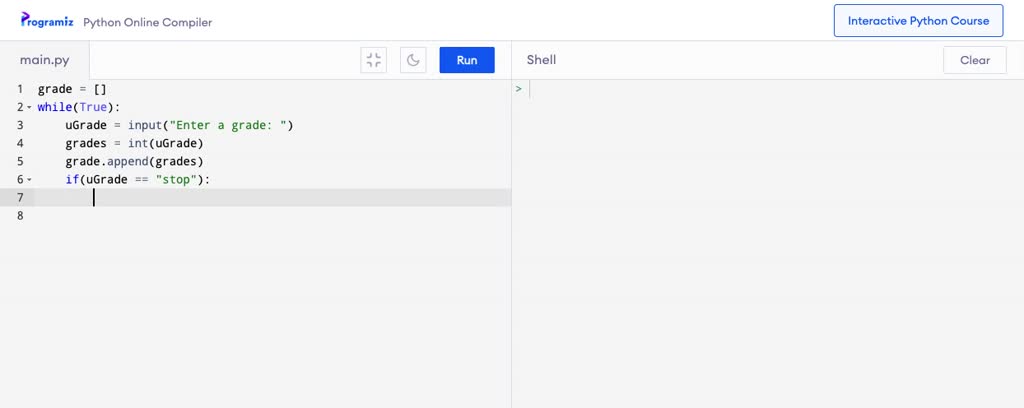Toggle fullscreen editor mode icon
Viewport: 1024px width, 408px height.
click(373, 60)
